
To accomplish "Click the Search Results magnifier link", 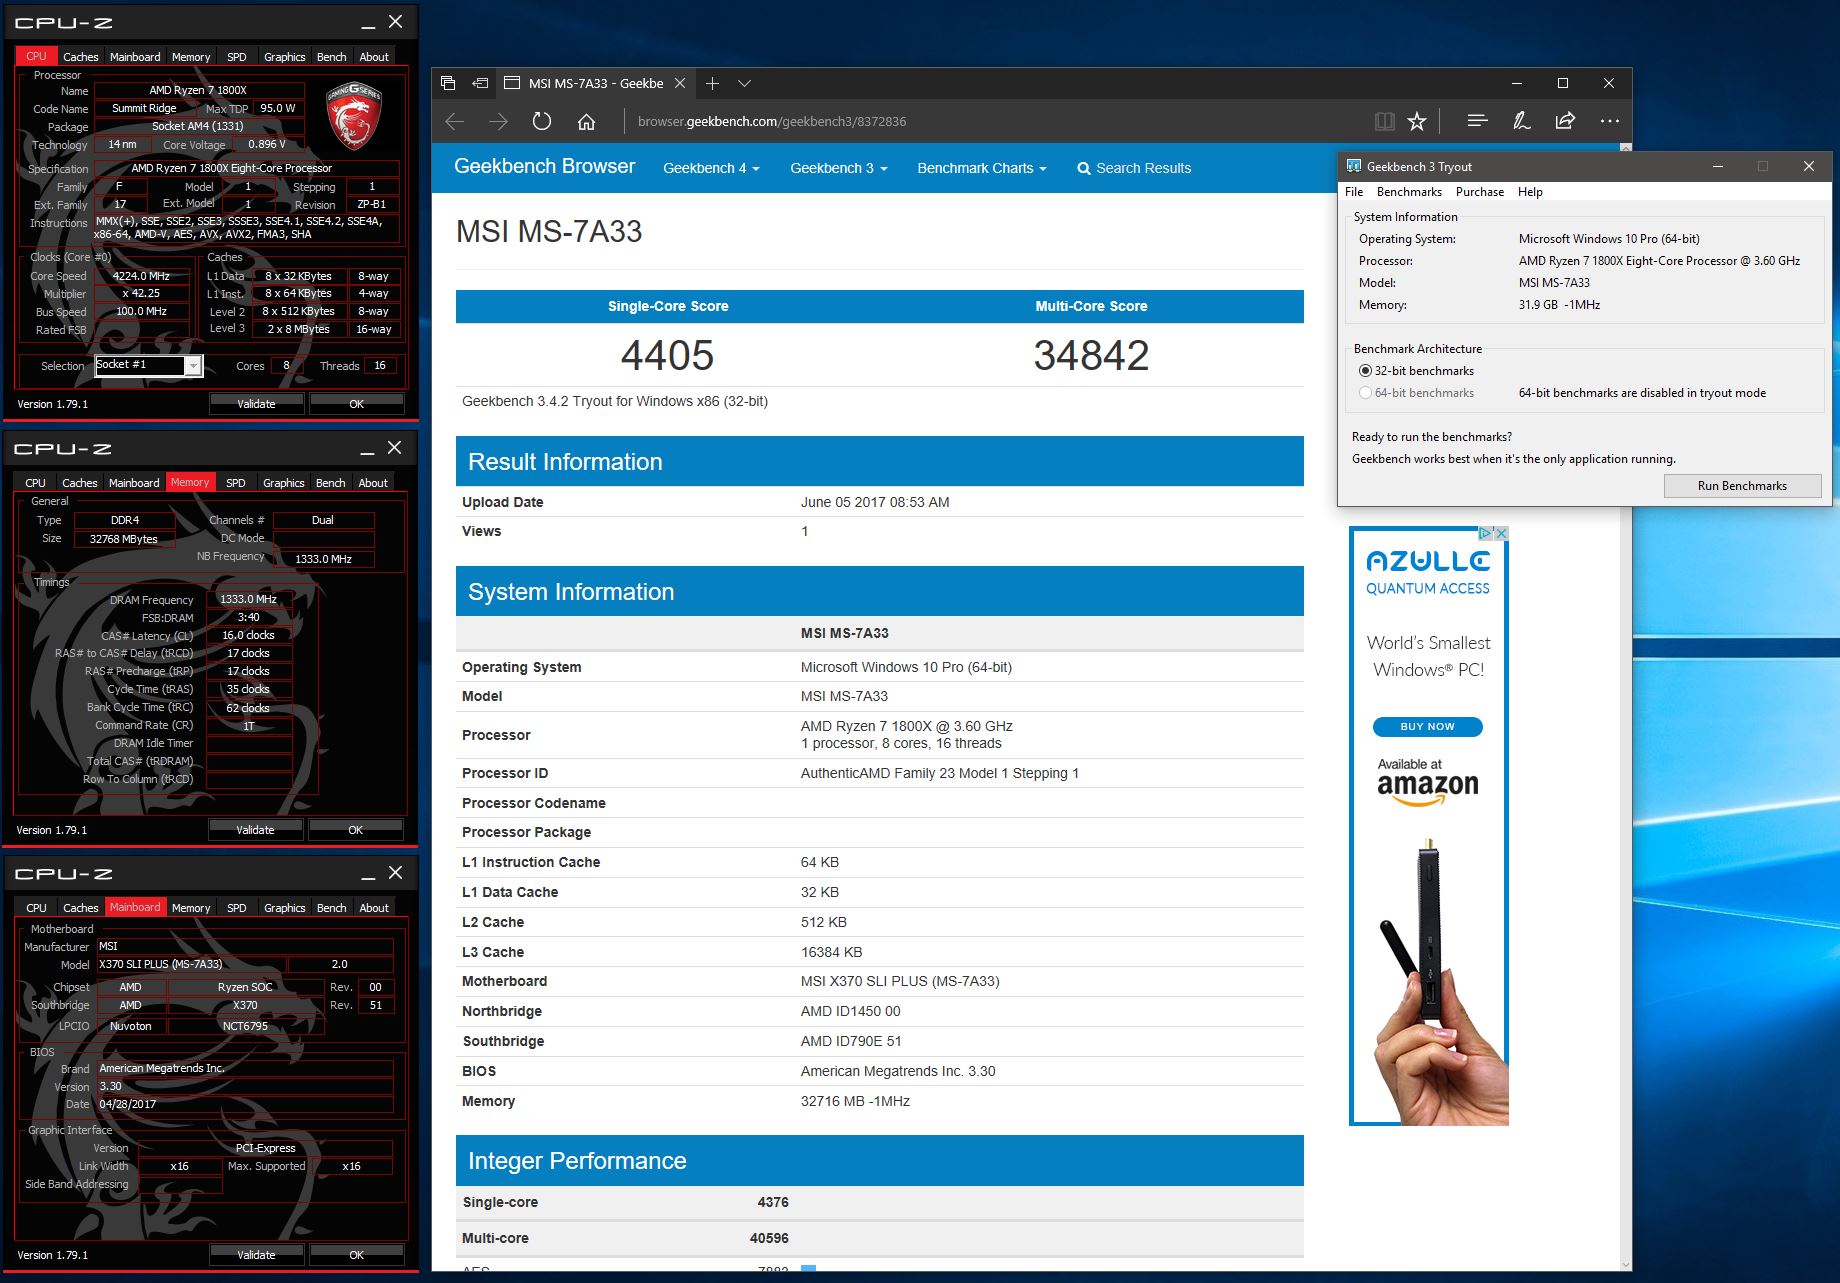I will pos(1134,168).
